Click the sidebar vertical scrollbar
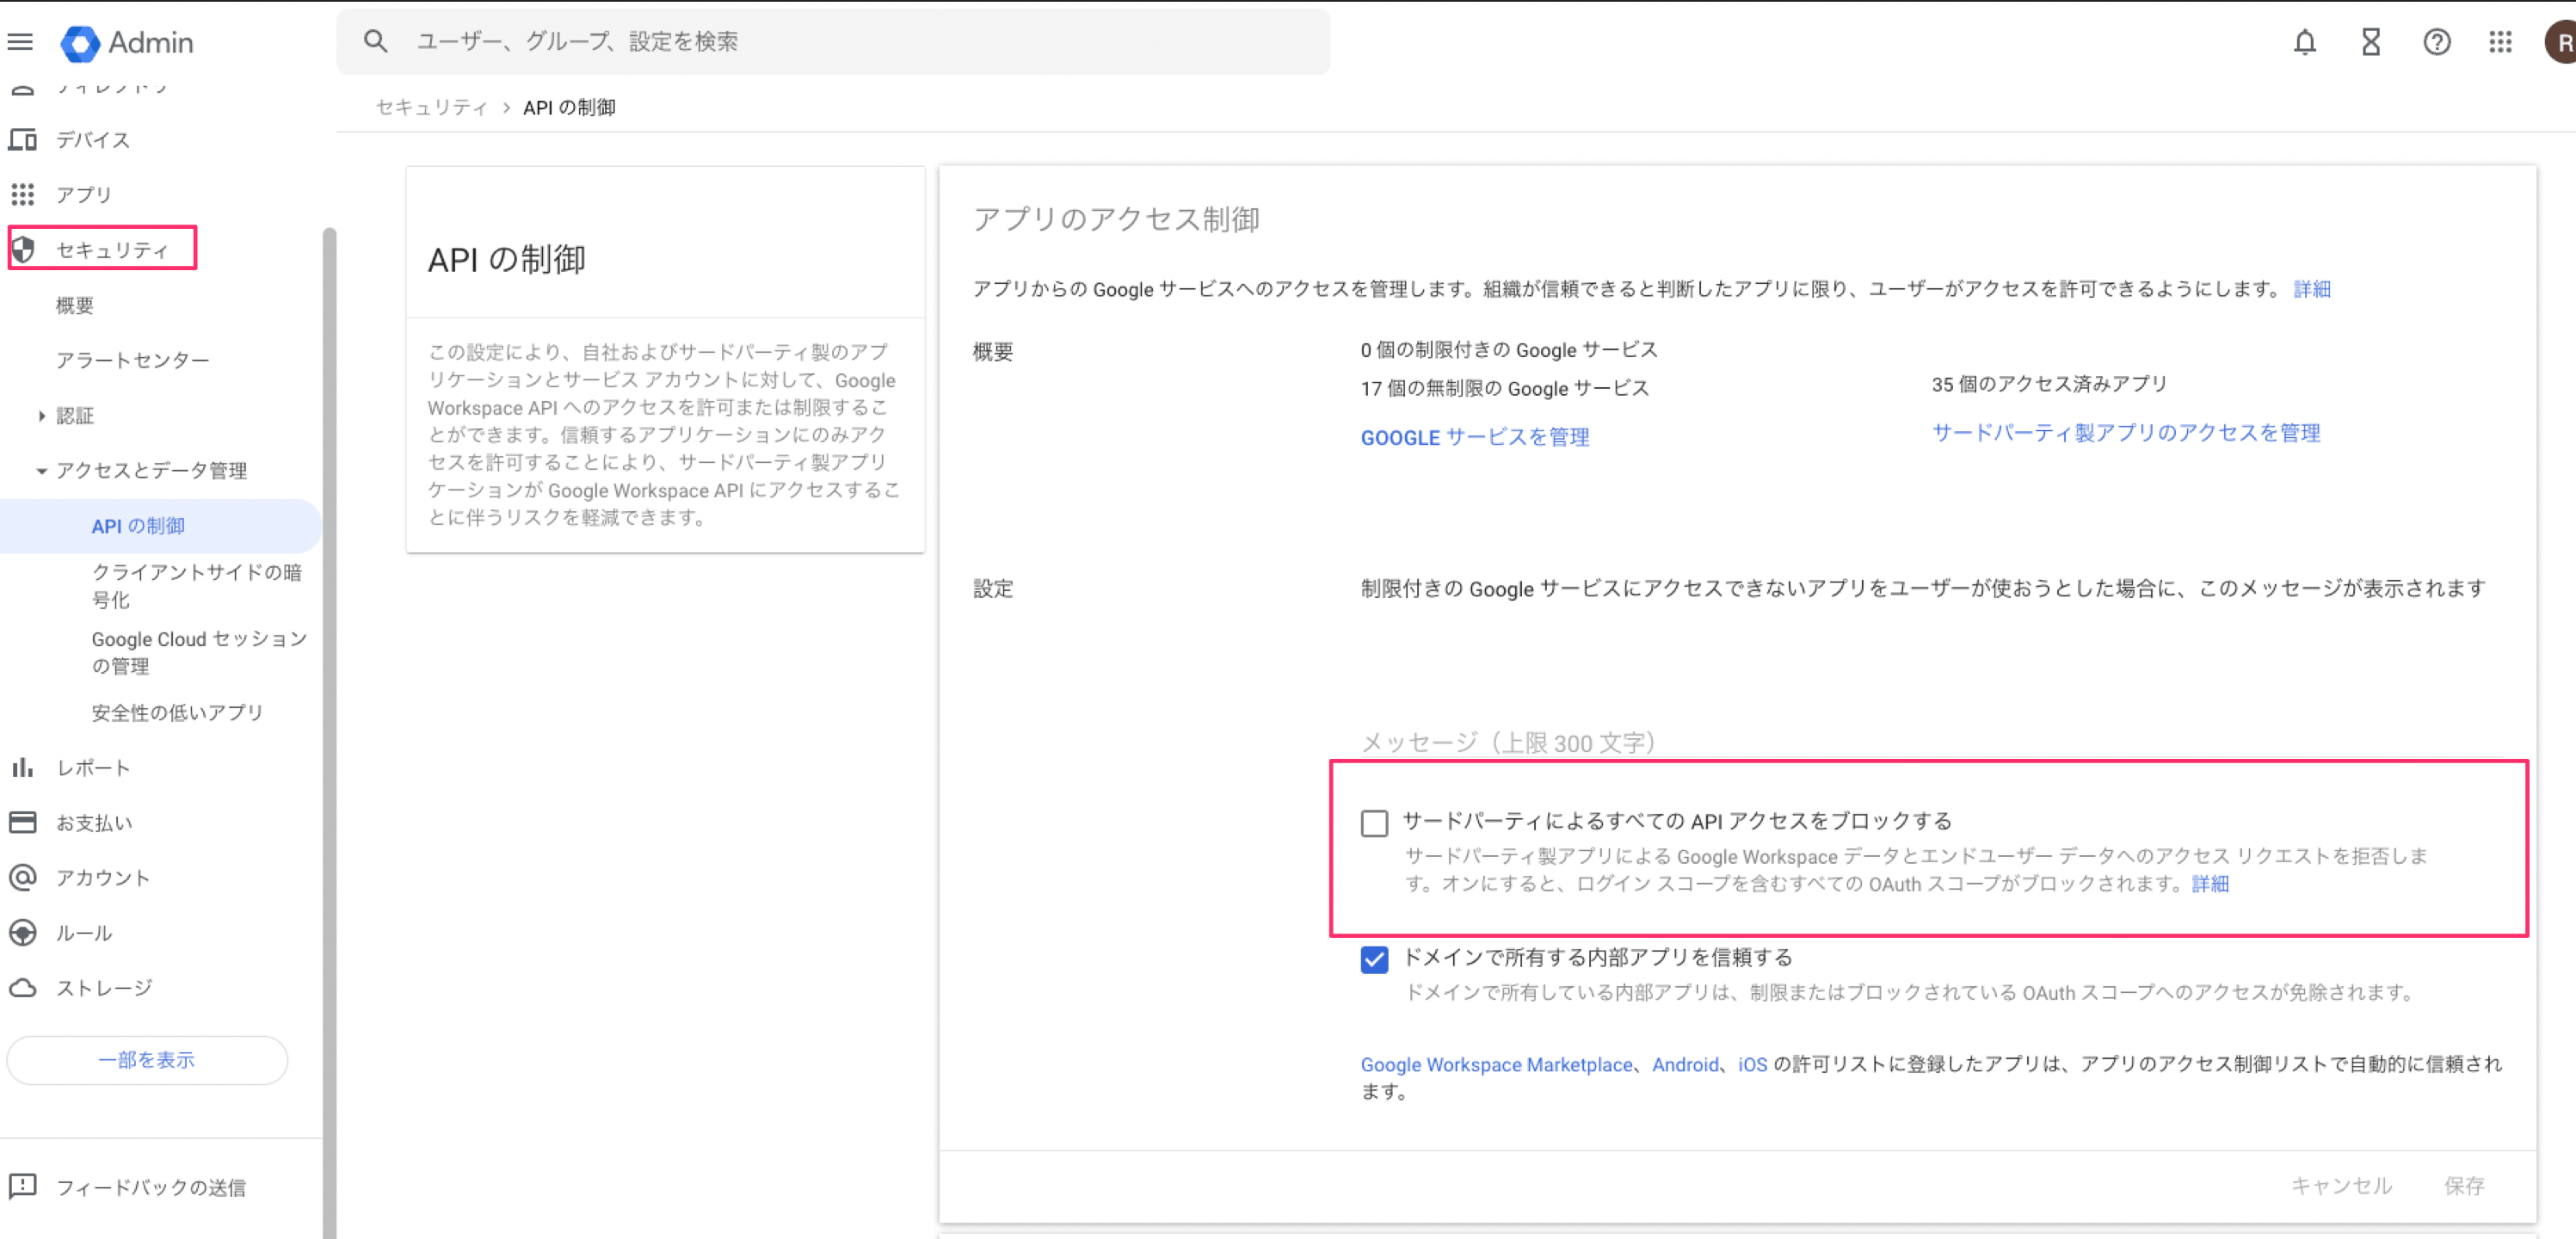 point(329,733)
